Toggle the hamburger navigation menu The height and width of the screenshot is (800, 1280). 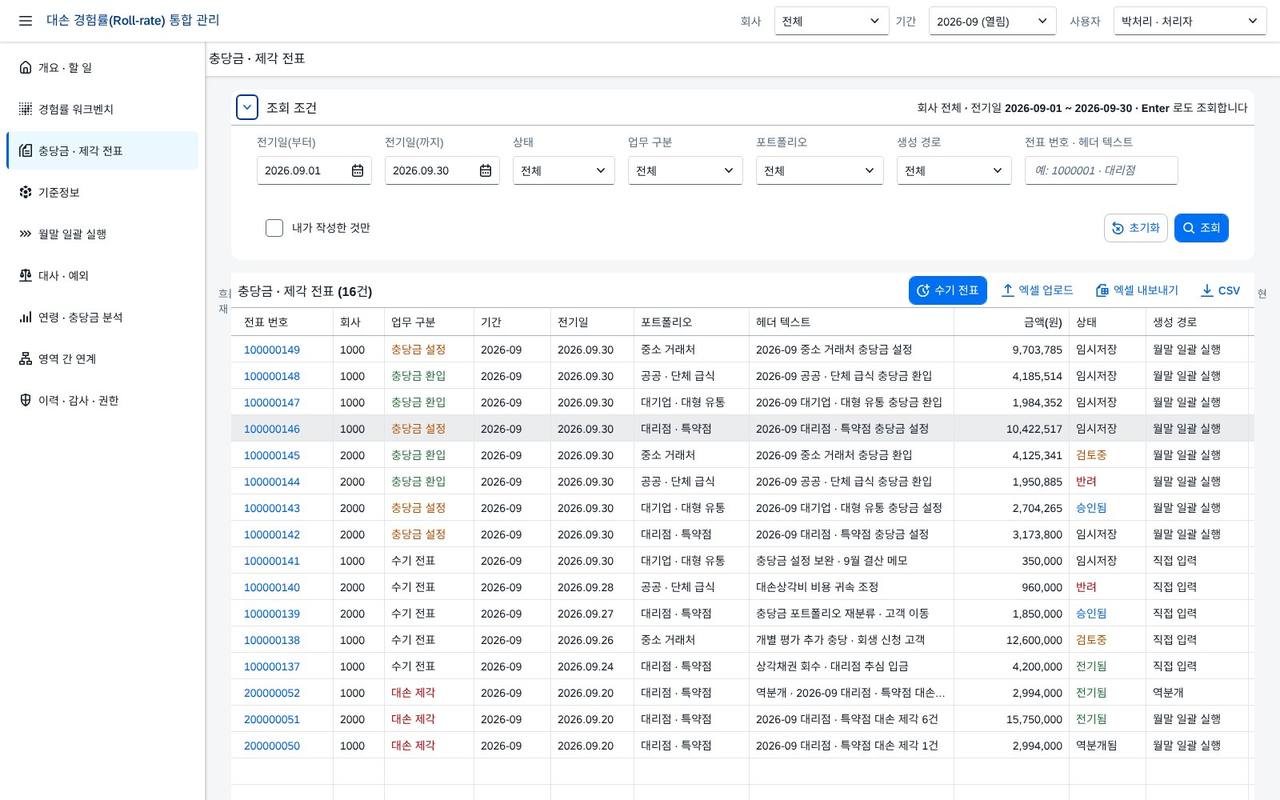pyautogui.click(x=25, y=21)
